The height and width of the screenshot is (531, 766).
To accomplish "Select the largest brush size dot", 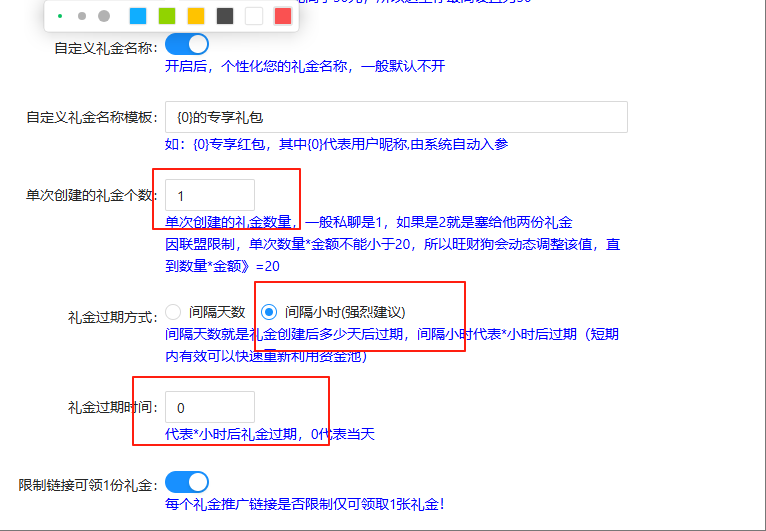I will click(104, 16).
